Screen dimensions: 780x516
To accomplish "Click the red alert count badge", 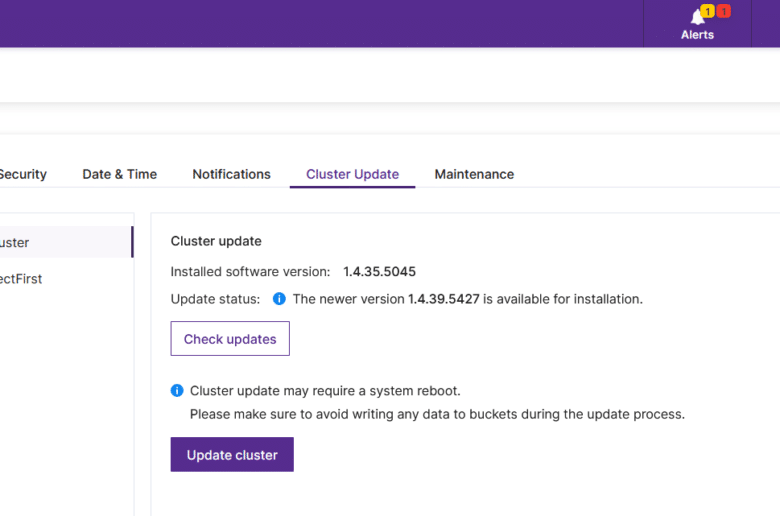I will coord(724,10).
